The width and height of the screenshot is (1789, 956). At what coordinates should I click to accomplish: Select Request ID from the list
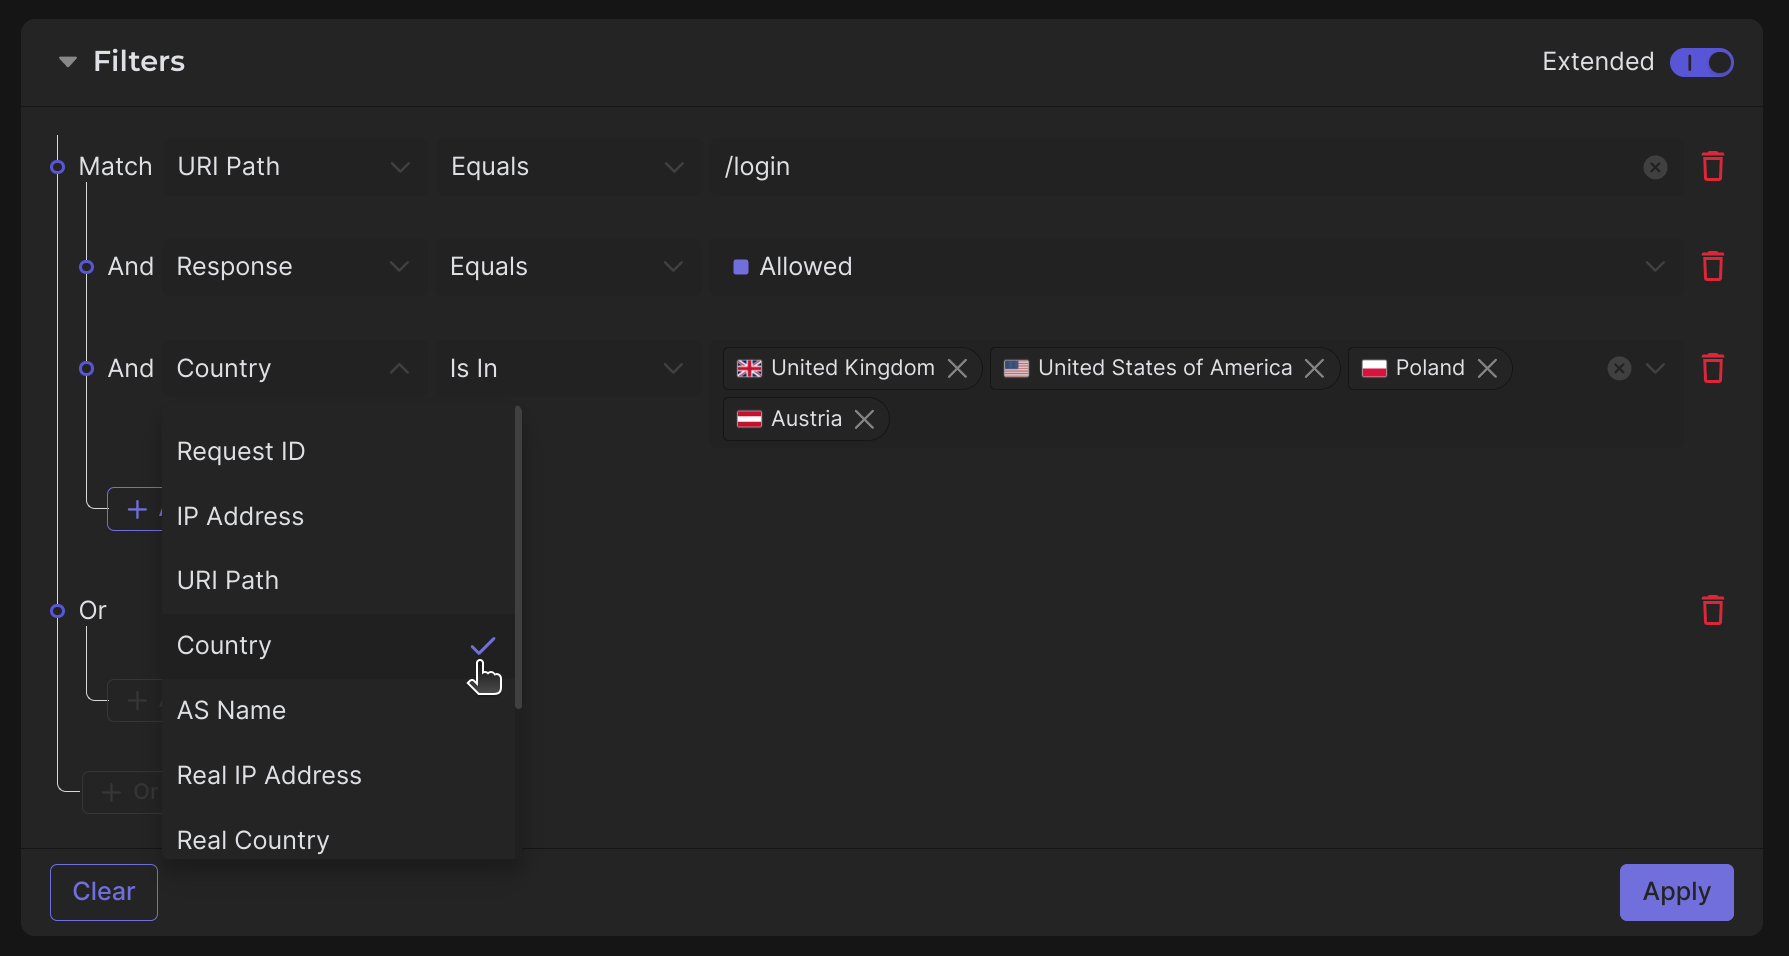point(241,451)
